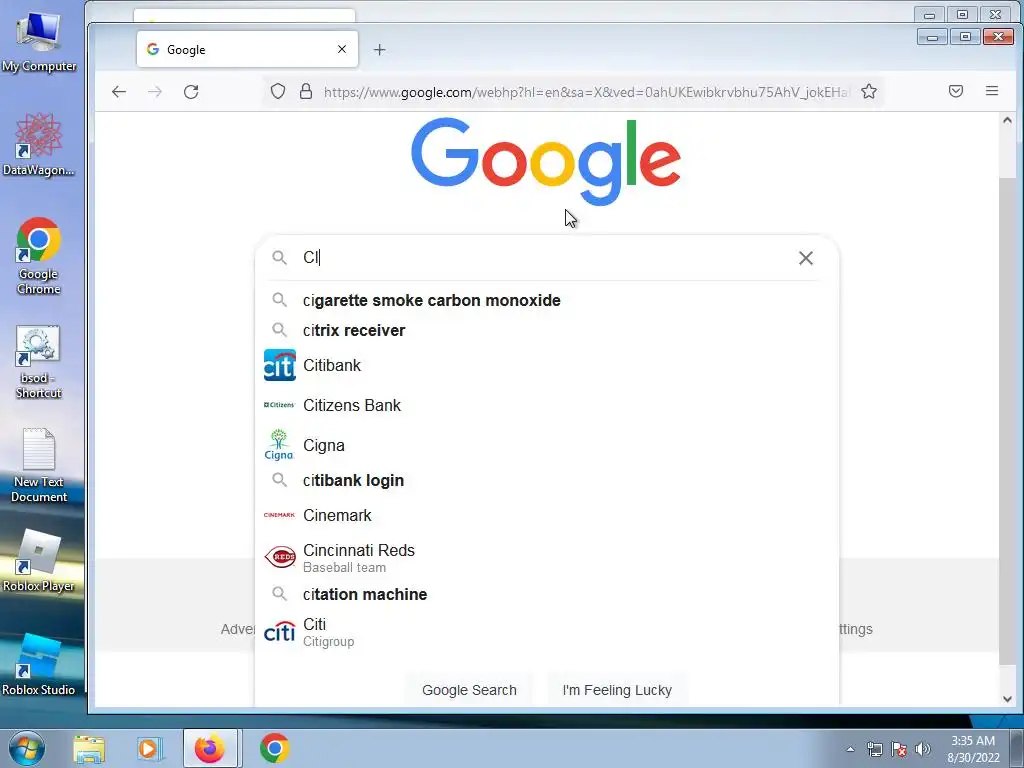Clear the search box with X
The image size is (1024, 768).
[806, 258]
